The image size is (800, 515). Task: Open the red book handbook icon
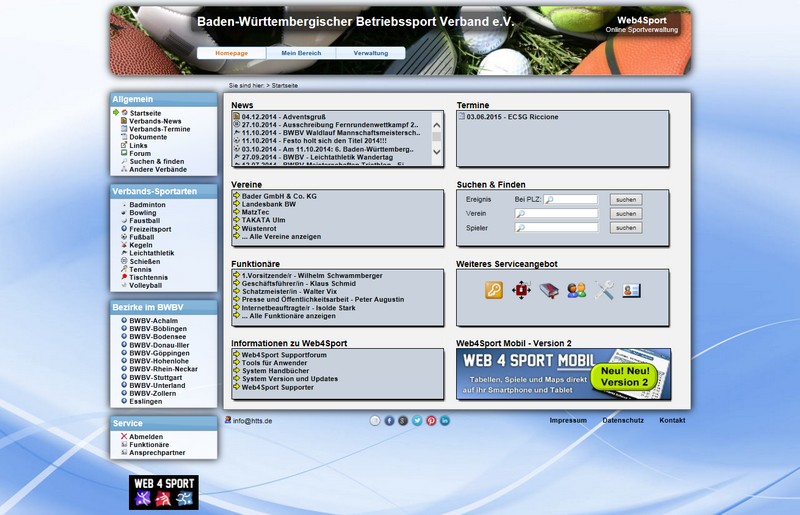(548, 291)
